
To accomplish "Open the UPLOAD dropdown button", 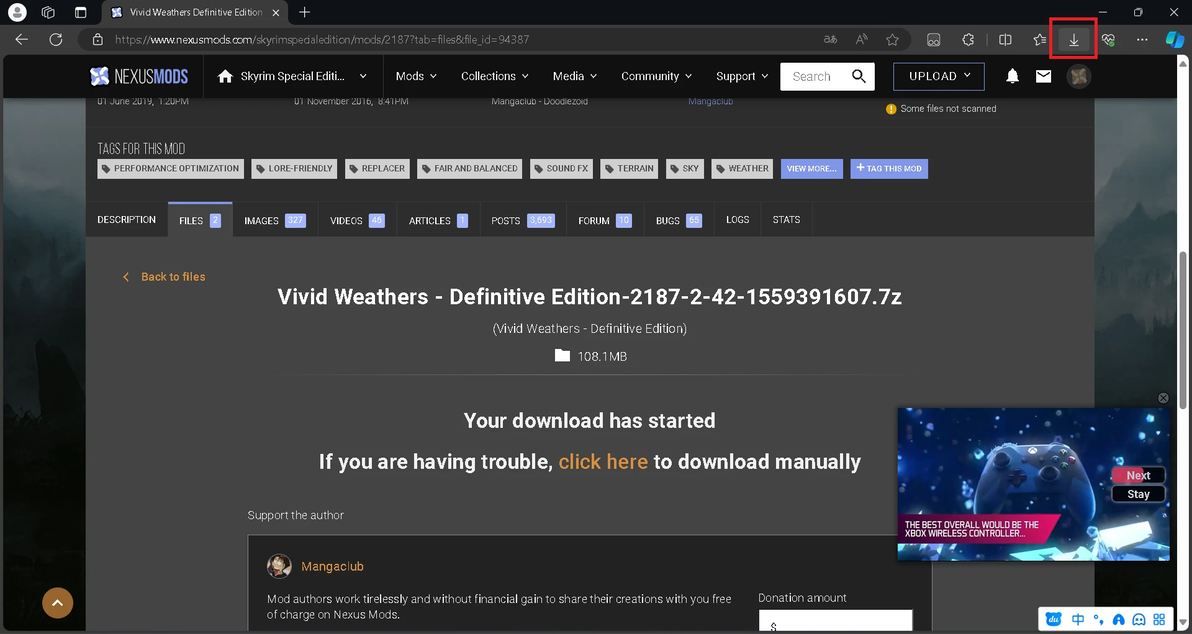I will [x=939, y=76].
